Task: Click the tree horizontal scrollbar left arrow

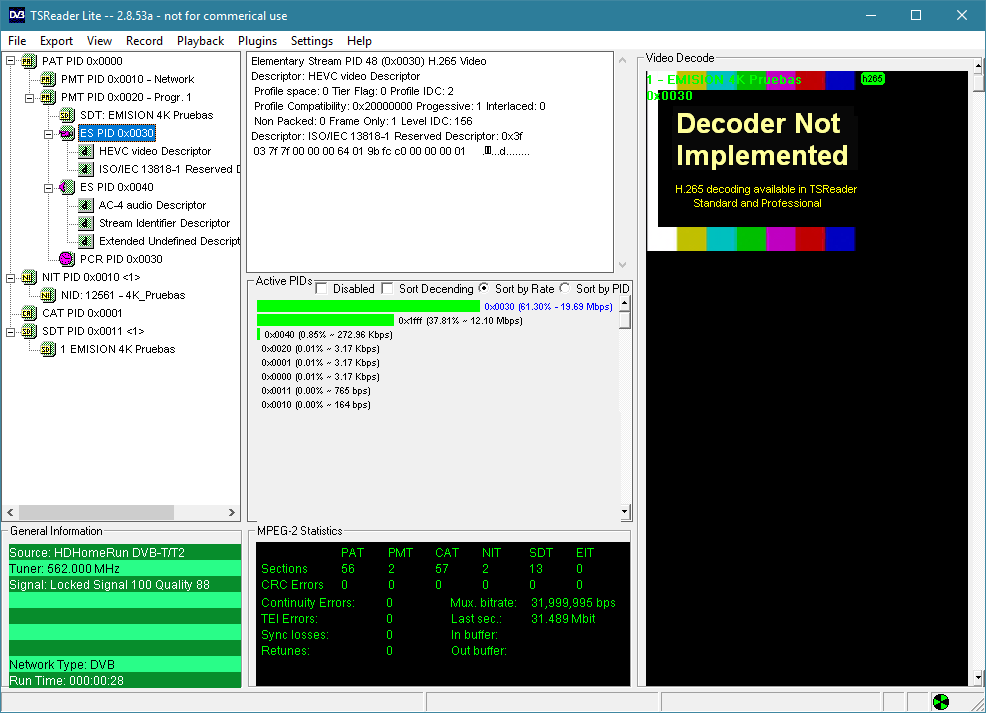Action: (x=10, y=512)
